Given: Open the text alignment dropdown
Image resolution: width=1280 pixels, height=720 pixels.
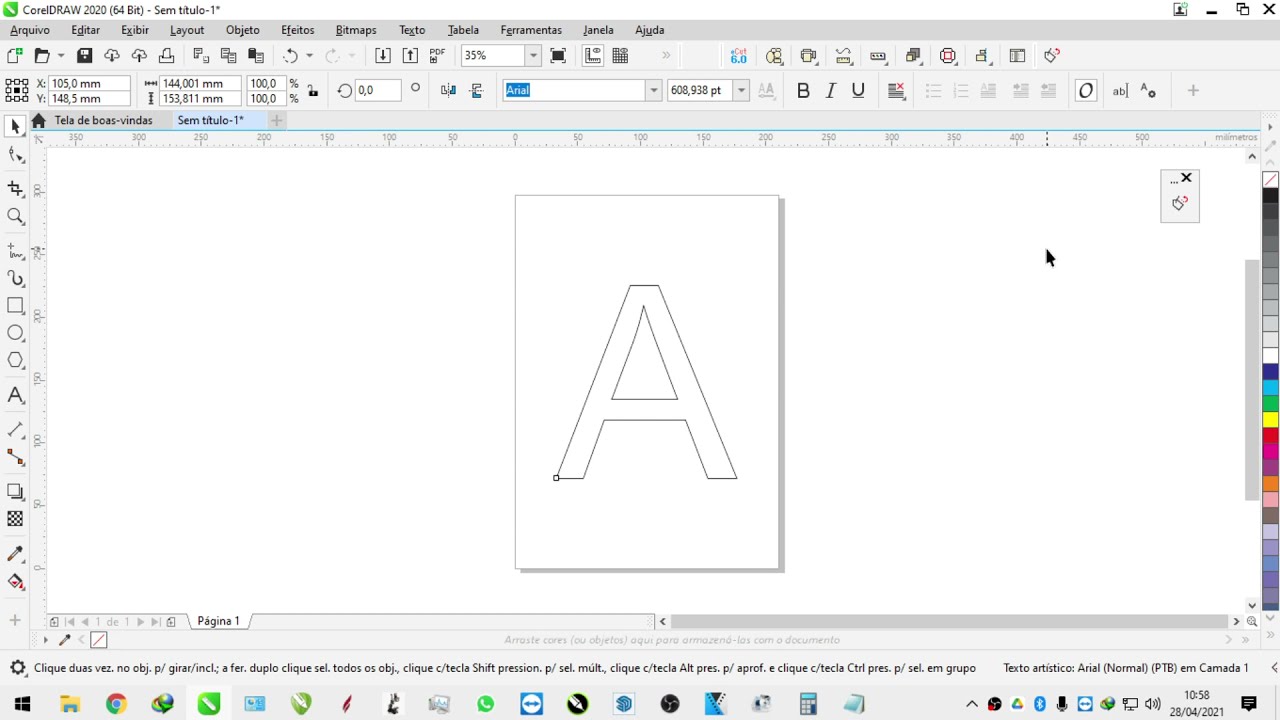Looking at the screenshot, I should [x=896, y=91].
